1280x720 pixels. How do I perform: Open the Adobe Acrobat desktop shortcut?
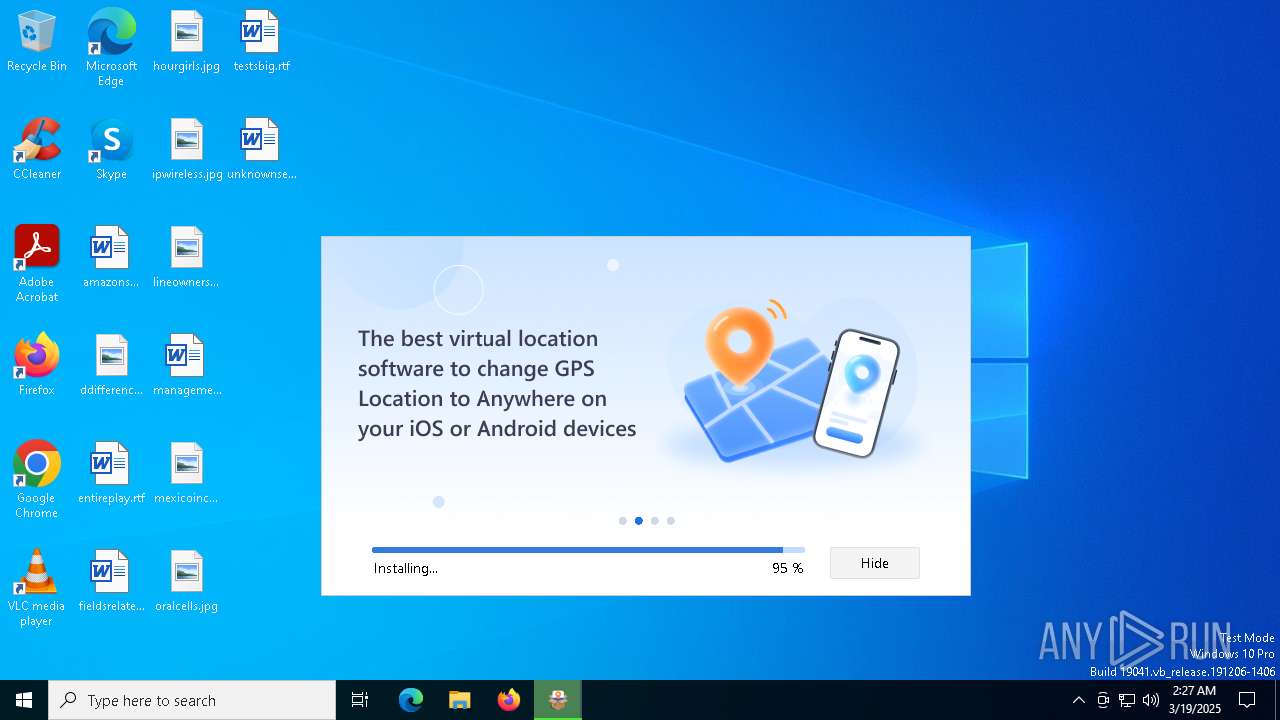click(x=37, y=264)
